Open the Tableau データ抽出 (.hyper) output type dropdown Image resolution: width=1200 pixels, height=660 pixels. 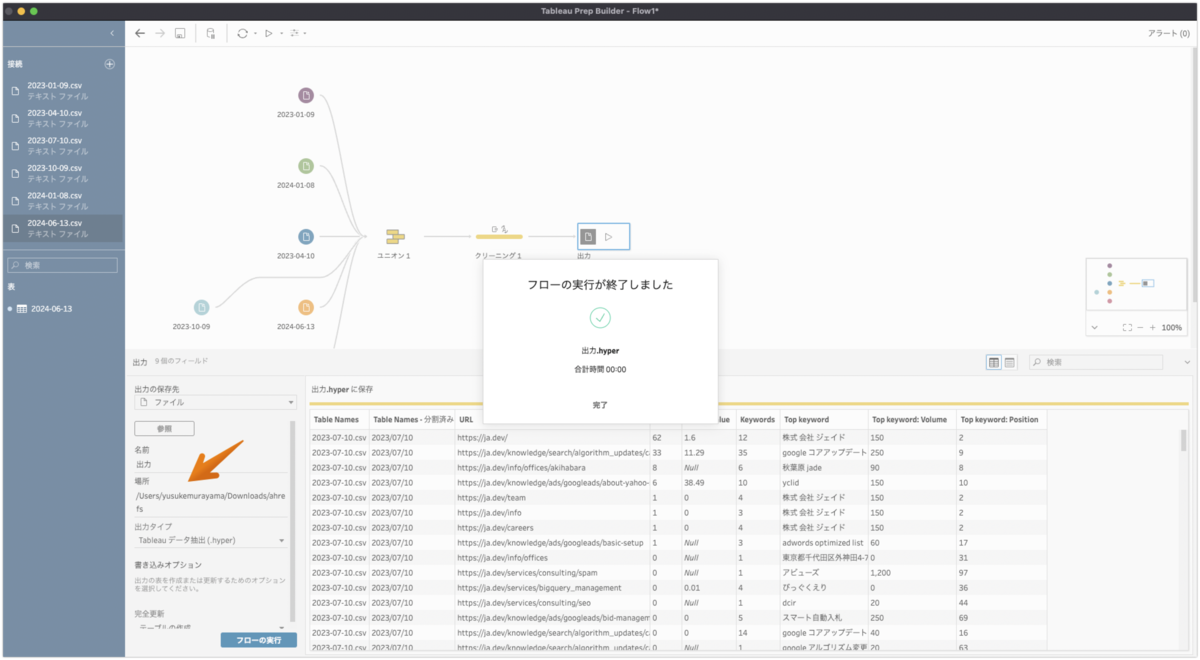click(212, 540)
